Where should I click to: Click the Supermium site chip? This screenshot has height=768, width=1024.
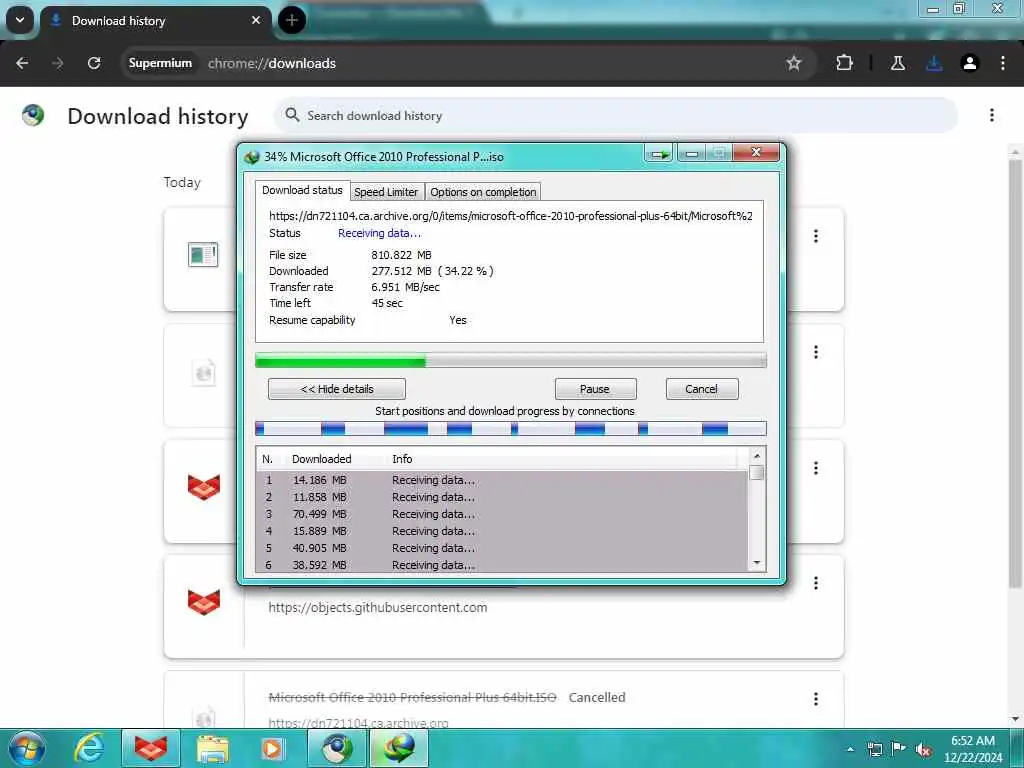pyautogui.click(x=160, y=63)
